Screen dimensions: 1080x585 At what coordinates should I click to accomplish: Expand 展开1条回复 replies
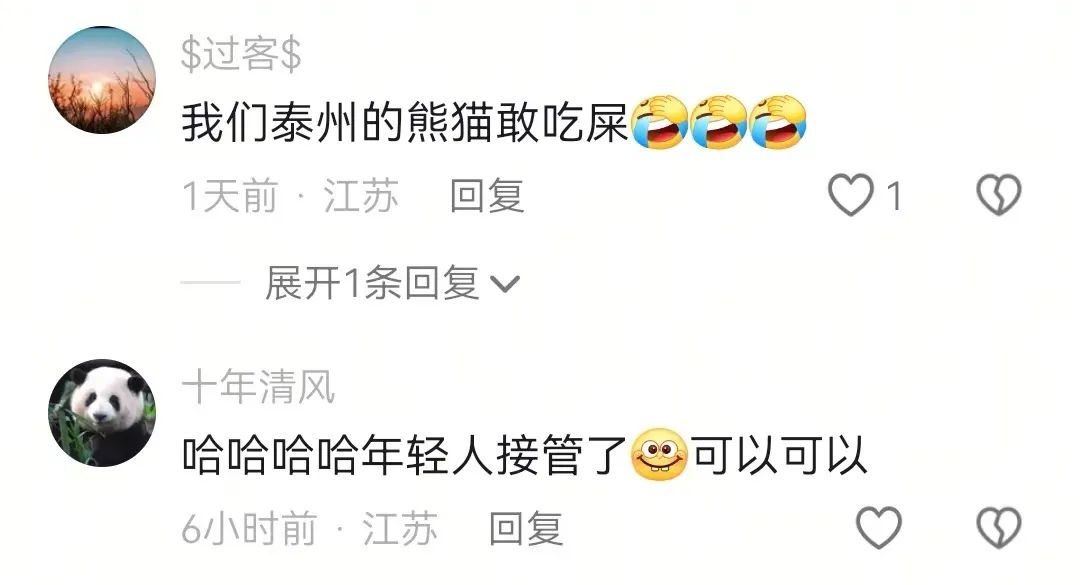click(372, 283)
